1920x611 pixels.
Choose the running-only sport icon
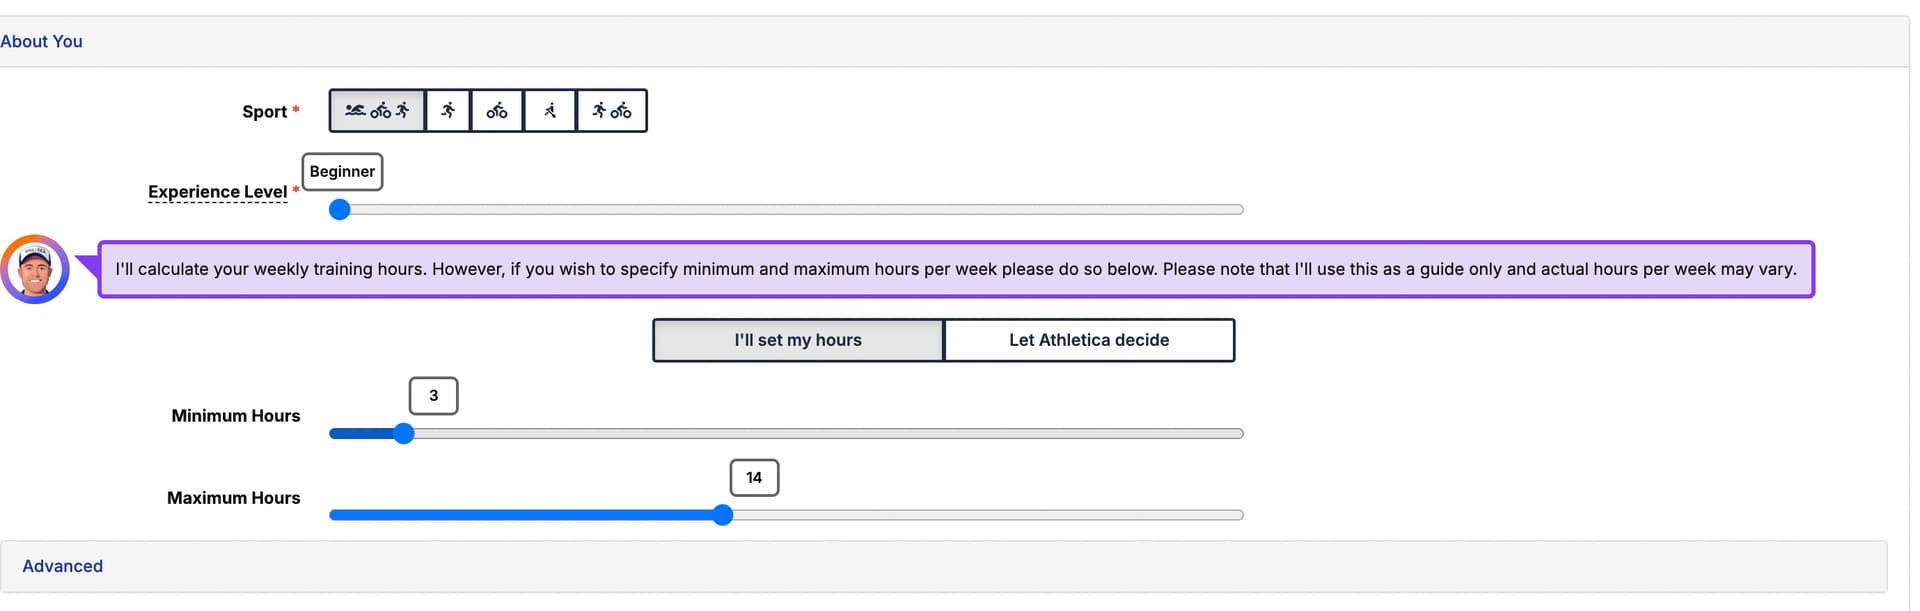coord(448,111)
